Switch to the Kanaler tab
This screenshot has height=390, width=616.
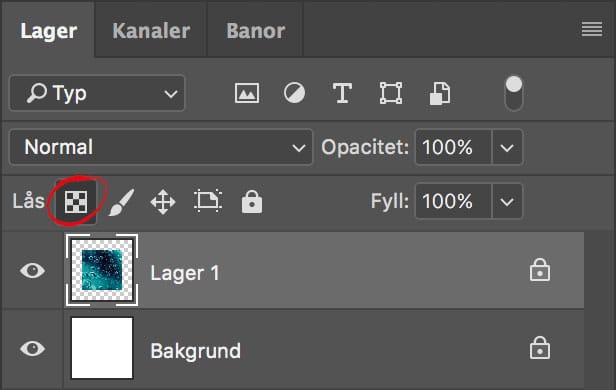click(x=151, y=31)
